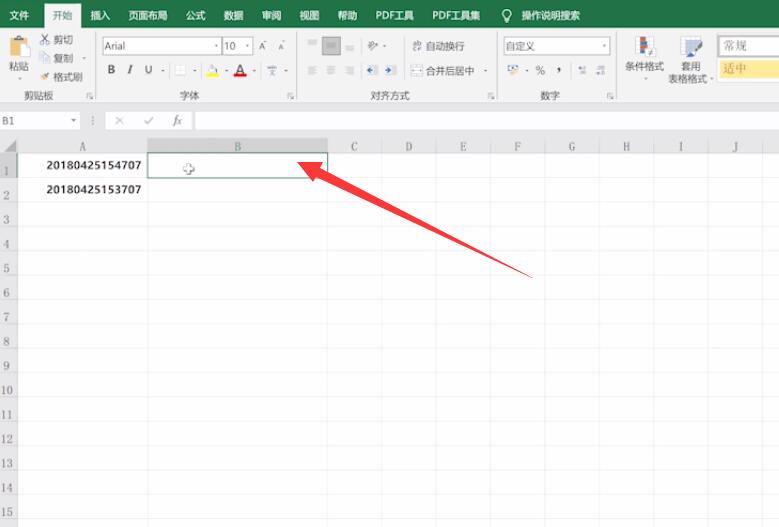Open alignment group dialog launcher

pyautogui.click(x=491, y=96)
